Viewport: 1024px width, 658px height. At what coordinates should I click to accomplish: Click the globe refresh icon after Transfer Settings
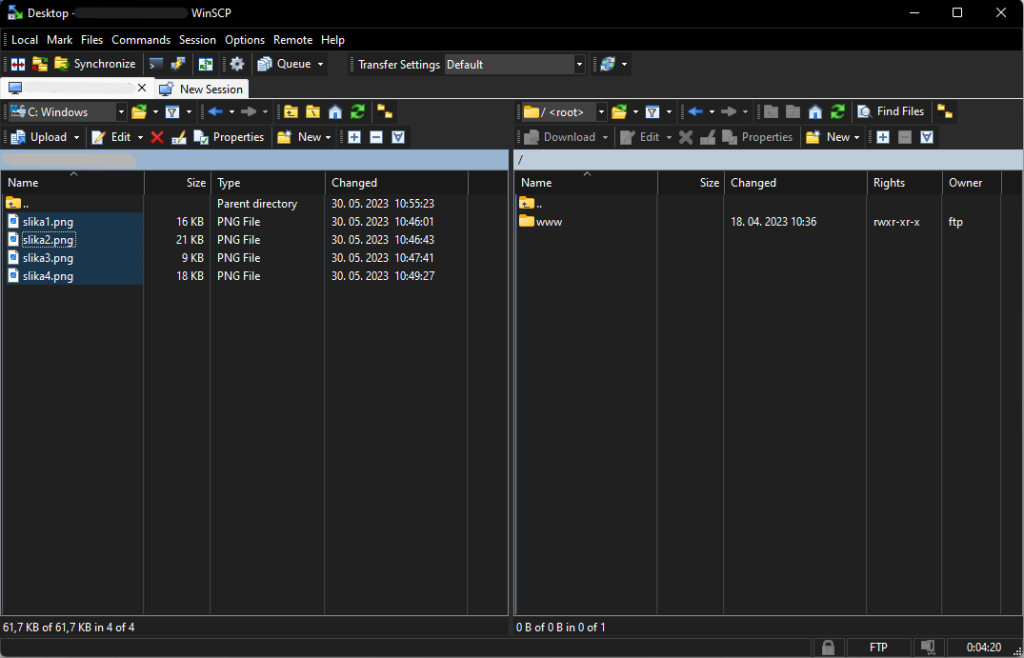608,64
